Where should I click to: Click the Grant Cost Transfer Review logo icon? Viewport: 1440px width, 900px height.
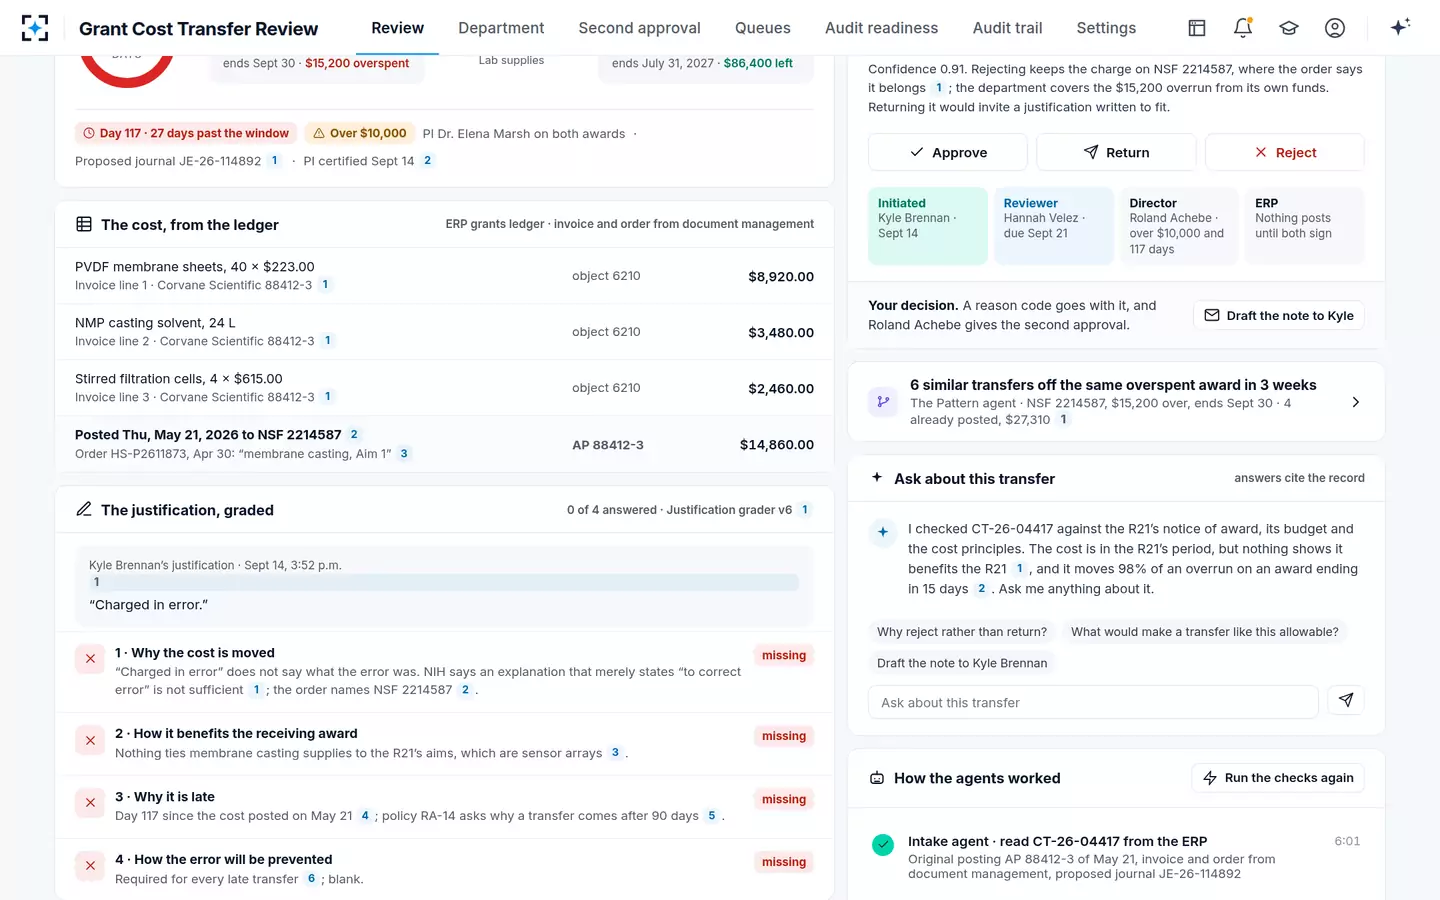coord(35,28)
